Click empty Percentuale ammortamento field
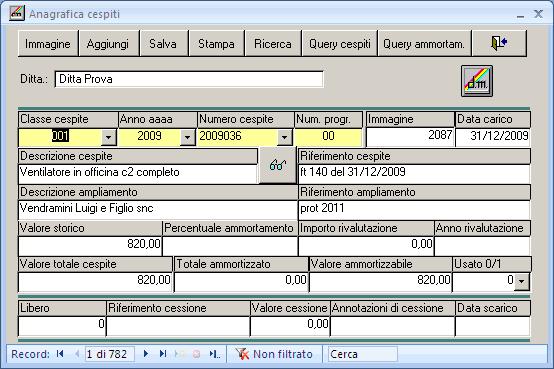 click(230, 246)
